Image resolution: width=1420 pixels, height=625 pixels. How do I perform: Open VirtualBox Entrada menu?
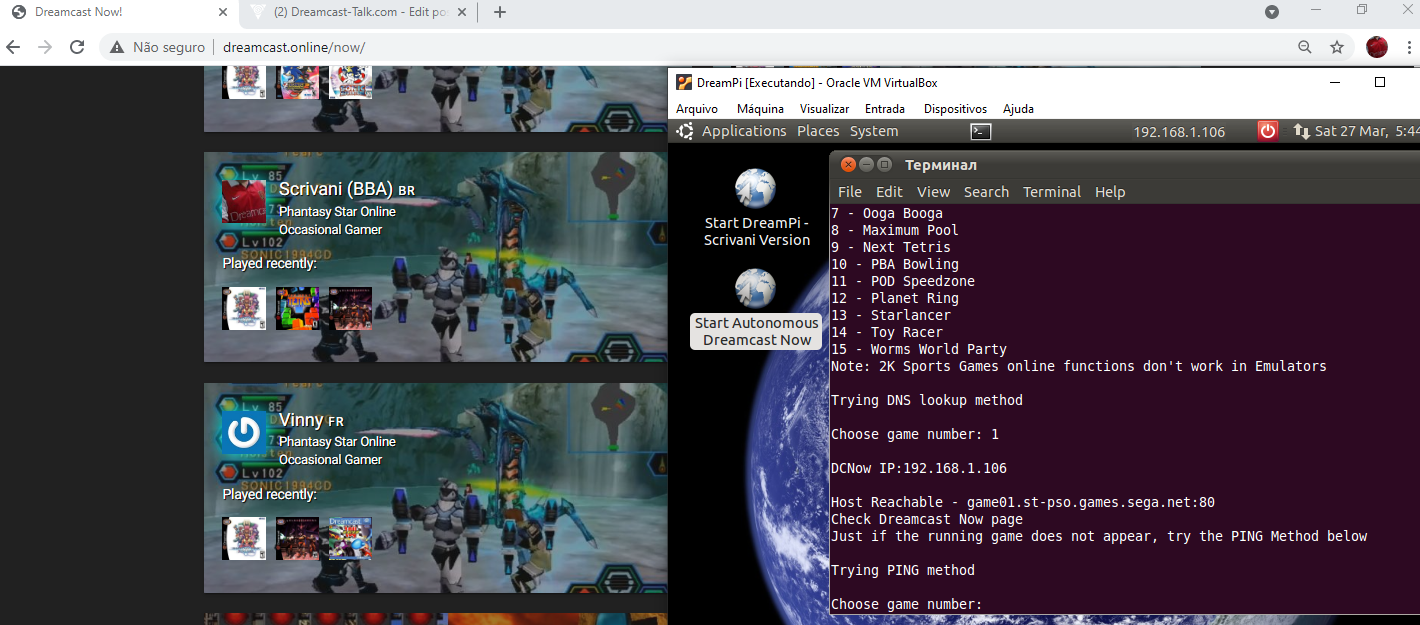(x=885, y=109)
